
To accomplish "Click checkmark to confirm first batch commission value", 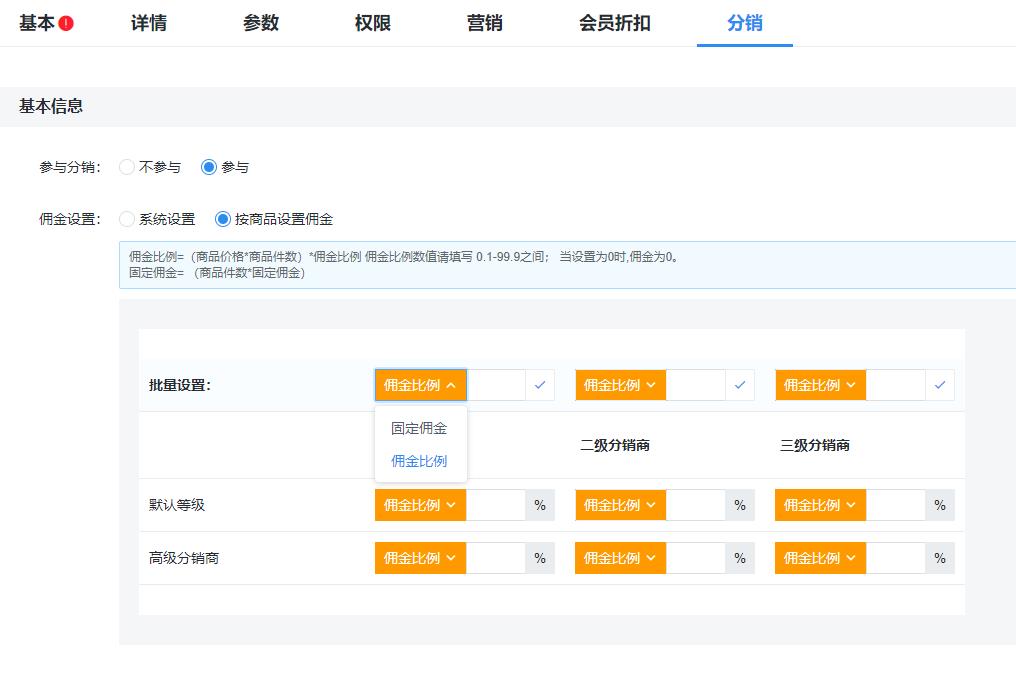I will coord(540,385).
